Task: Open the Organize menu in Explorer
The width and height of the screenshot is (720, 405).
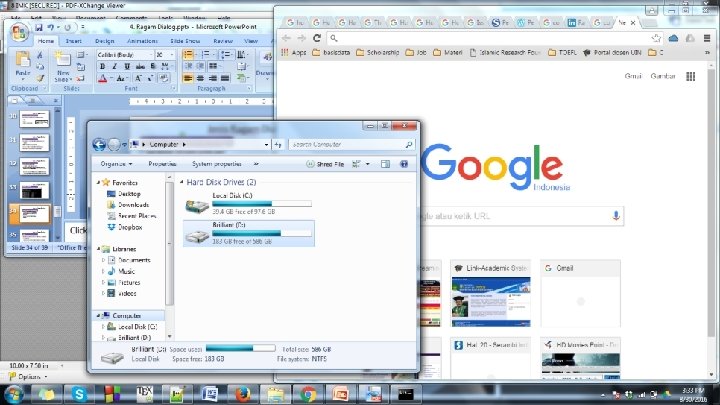Action: pos(116,164)
